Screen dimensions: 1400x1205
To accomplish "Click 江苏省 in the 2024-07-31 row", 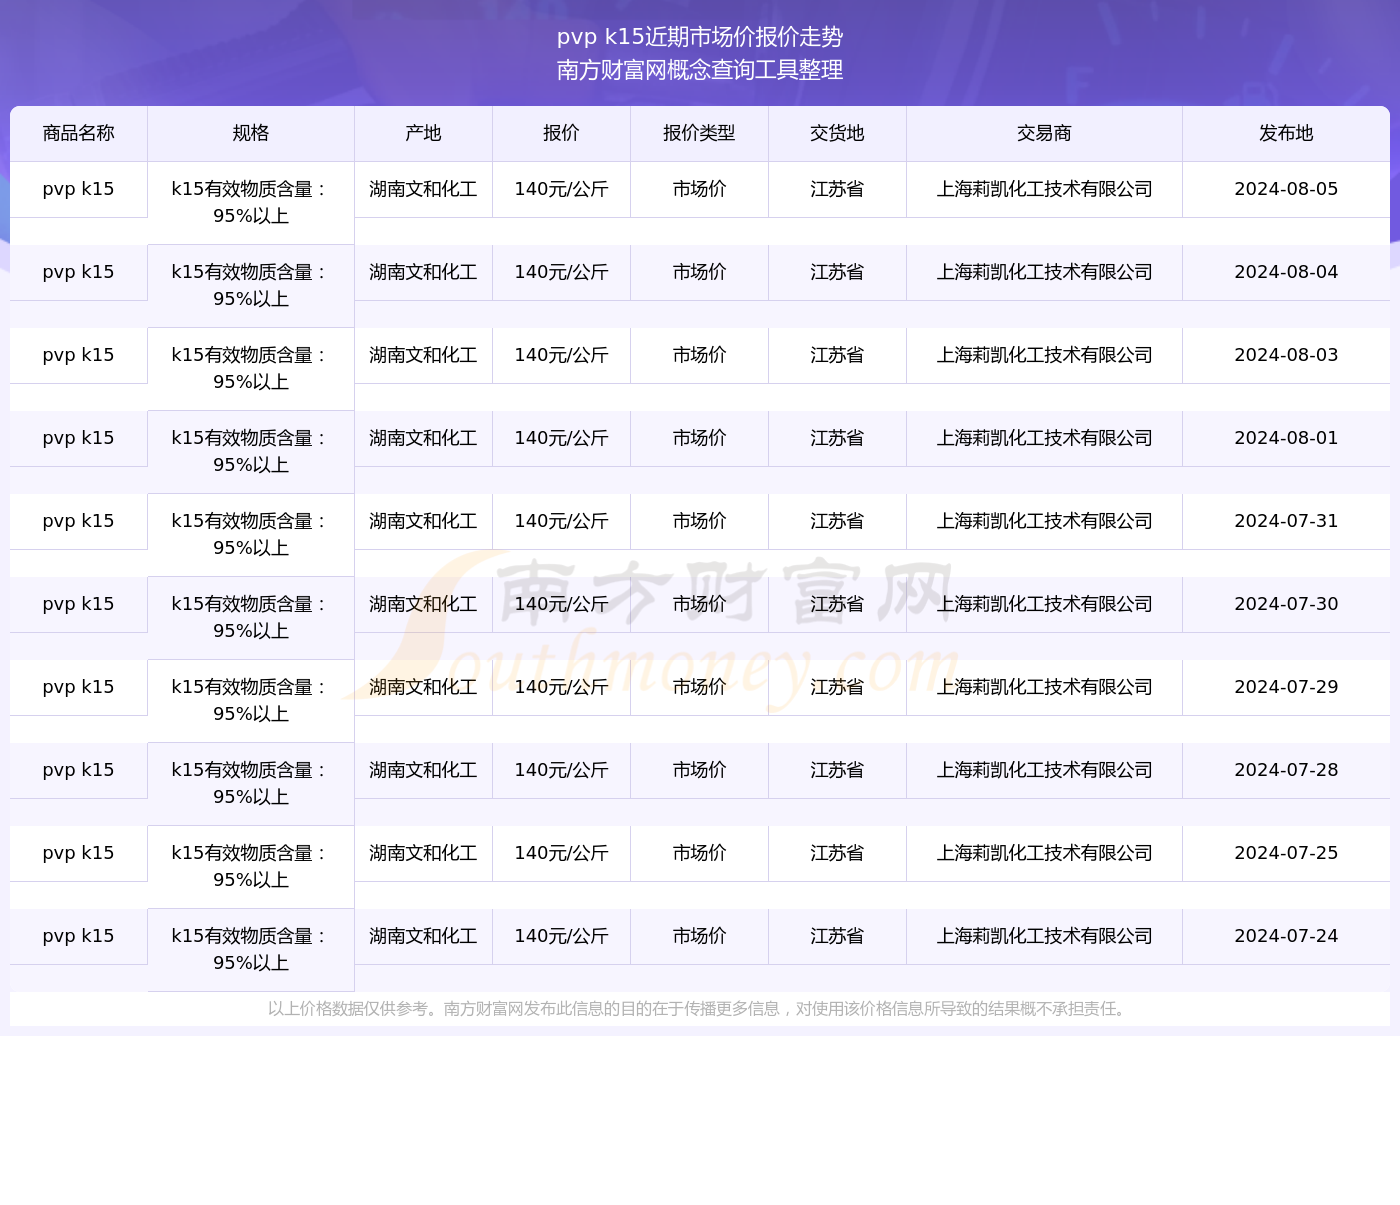I will [x=837, y=521].
